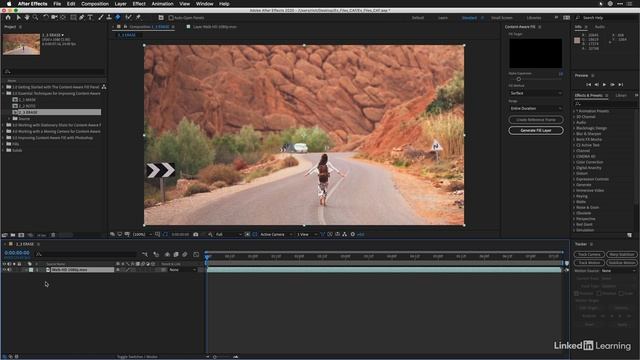This screenshot has width=640, height=360.
Task: Click the Info panel color swatch
Action: coord(577,40)
